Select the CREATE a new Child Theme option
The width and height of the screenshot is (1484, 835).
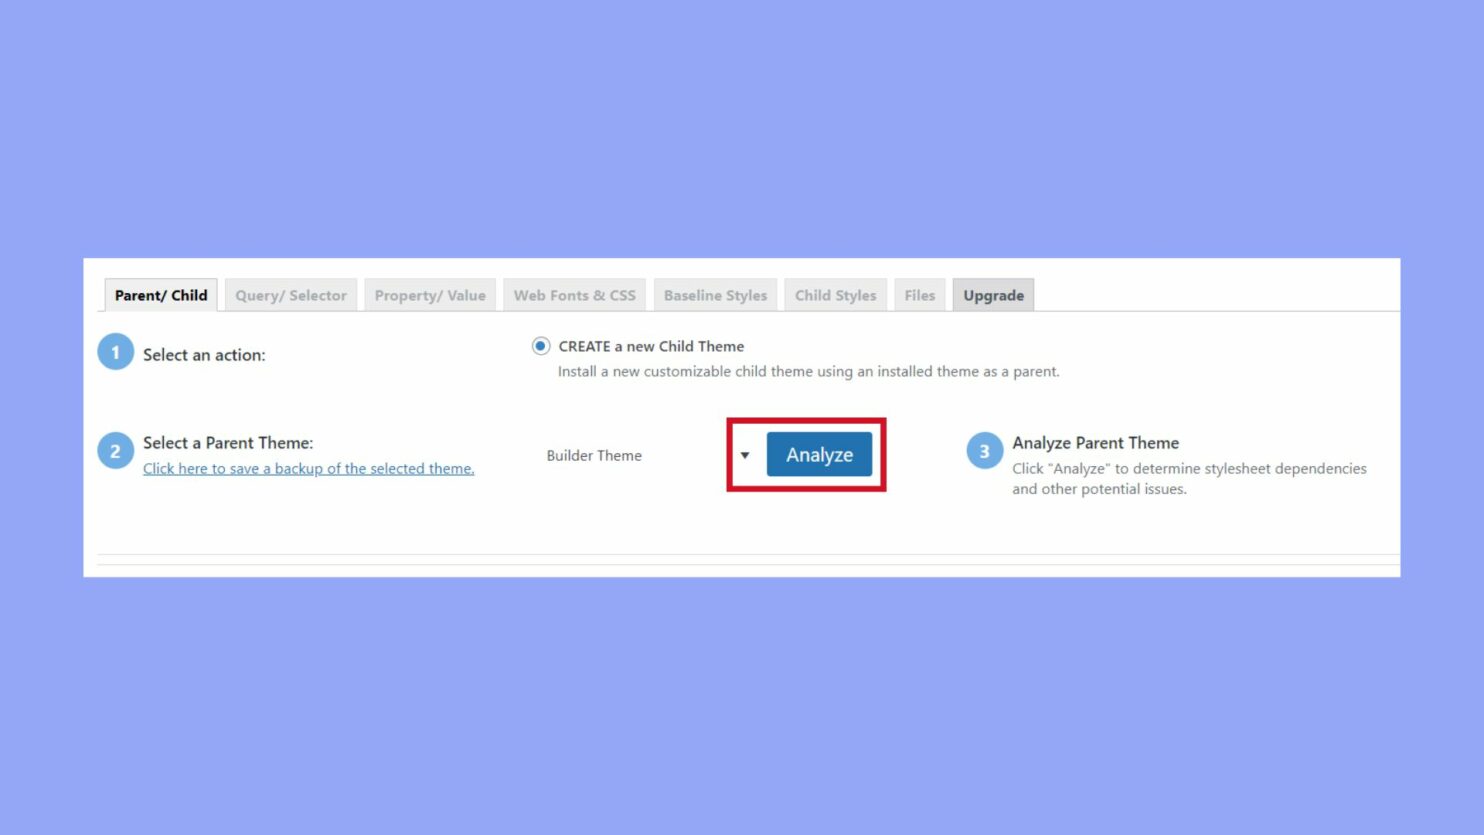pyautogui.click(x=540, y=346)
